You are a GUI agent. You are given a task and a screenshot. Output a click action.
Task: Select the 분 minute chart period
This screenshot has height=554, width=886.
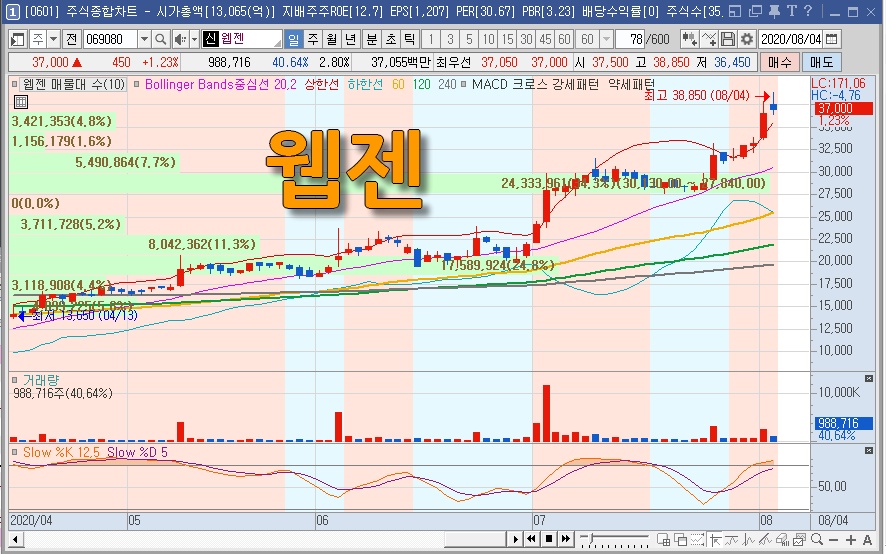(x=372, y=39)
